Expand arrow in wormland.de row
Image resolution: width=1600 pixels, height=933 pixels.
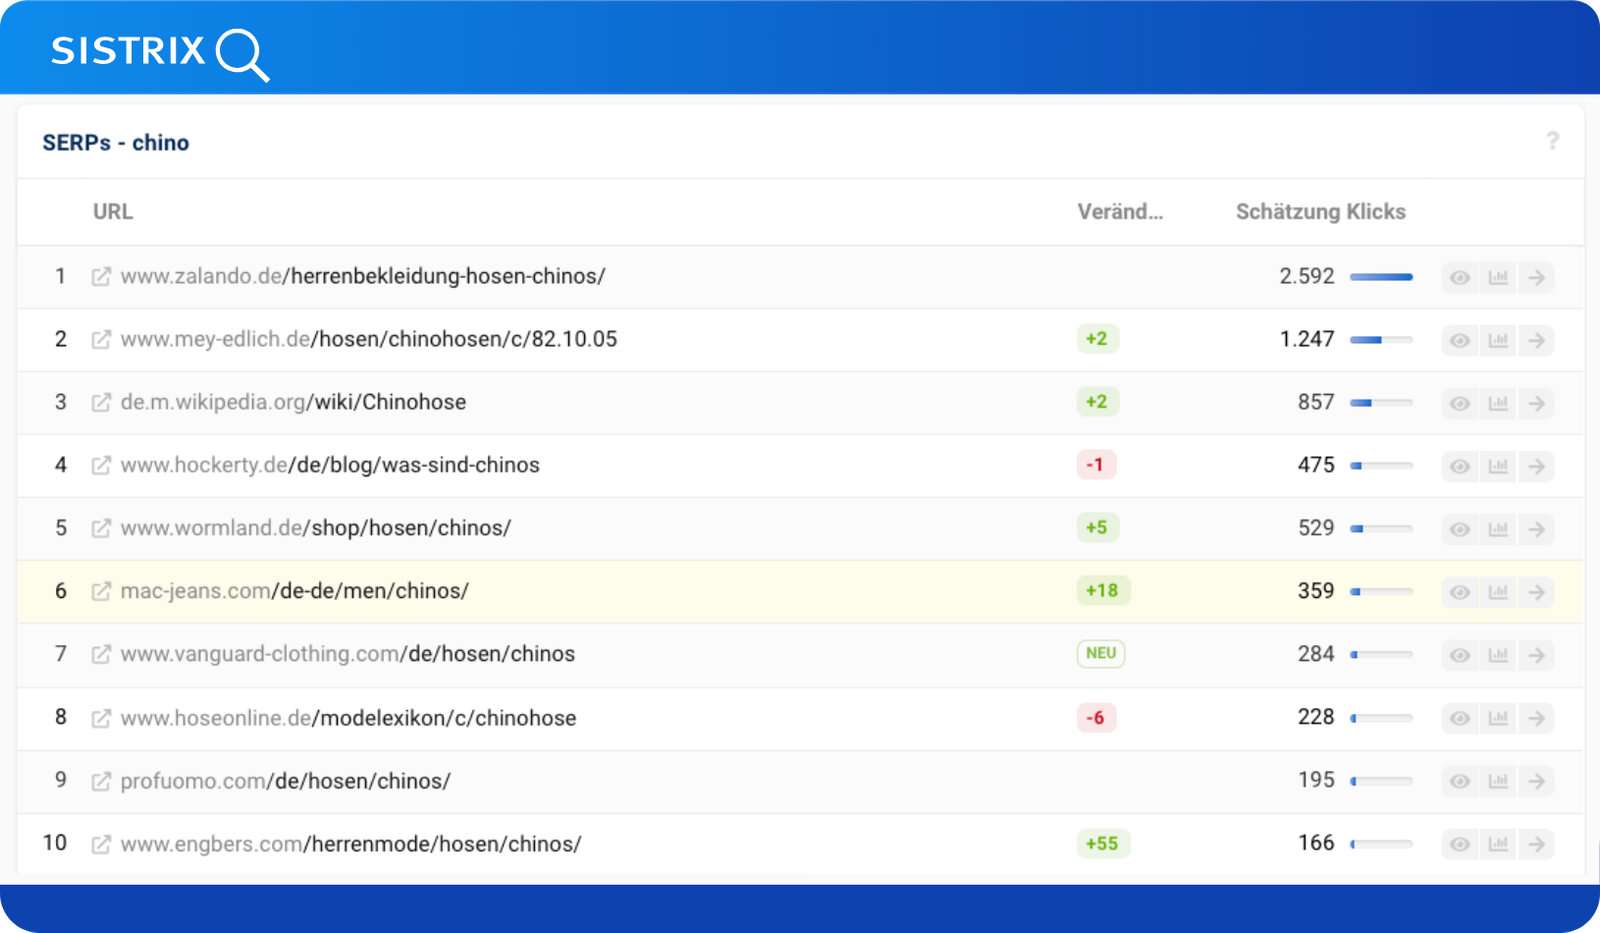(x=1537, y=529)
